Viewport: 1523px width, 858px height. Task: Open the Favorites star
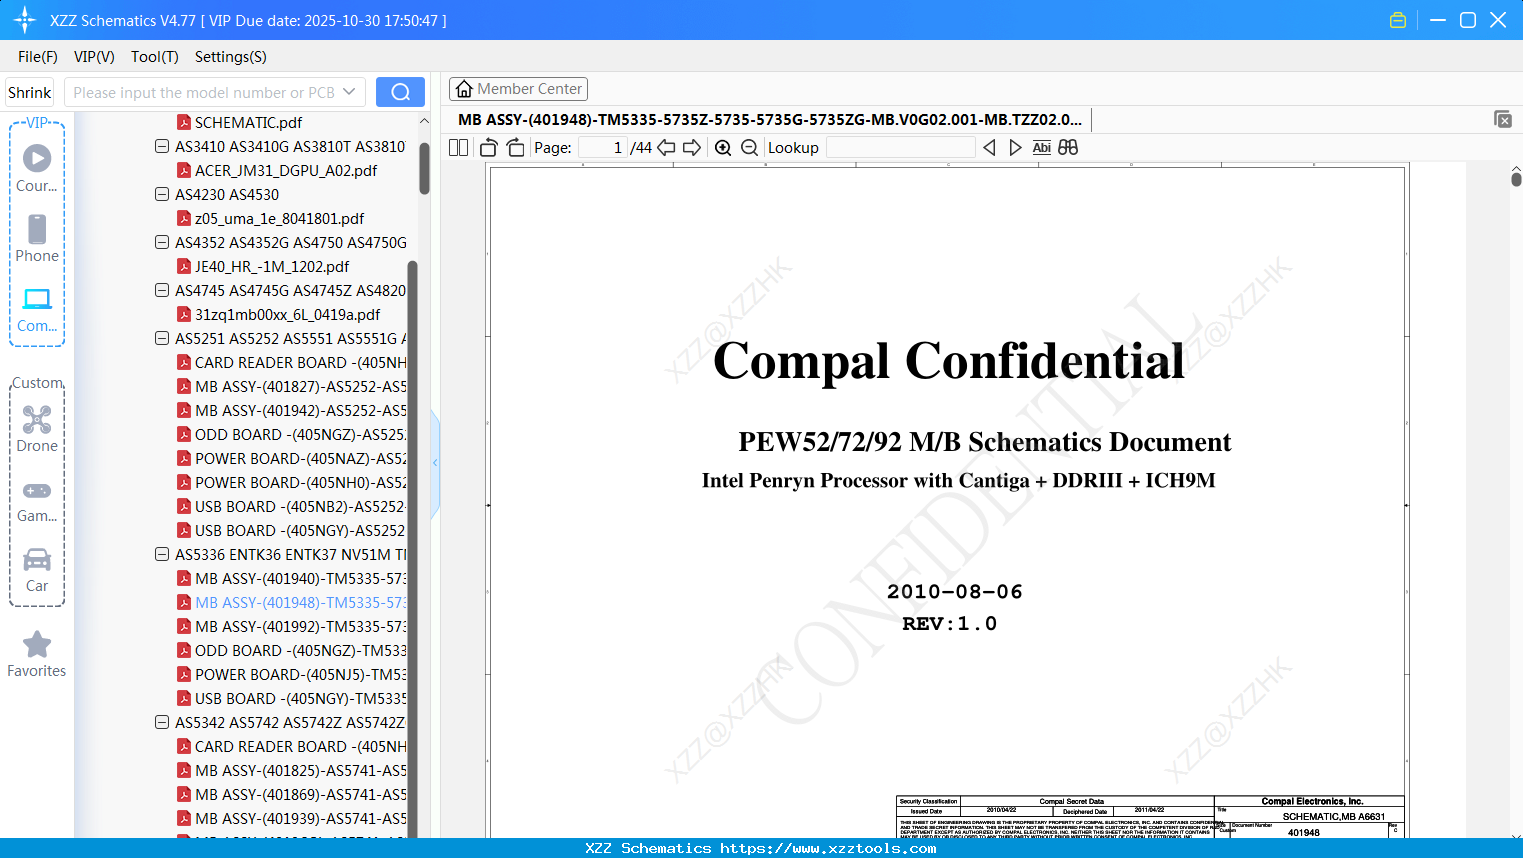tap(37, 654)
